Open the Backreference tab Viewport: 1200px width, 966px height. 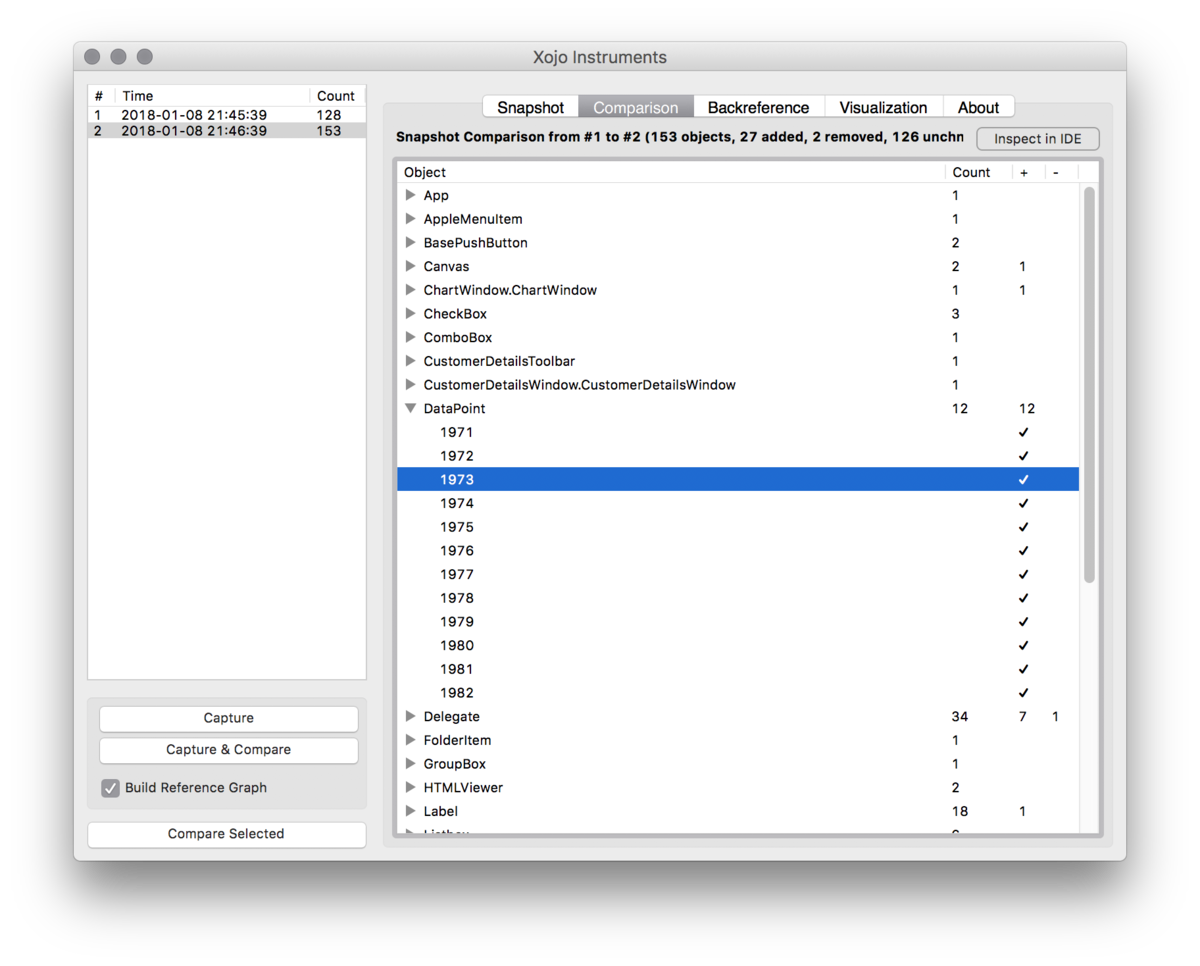click(x=759, y=107)
